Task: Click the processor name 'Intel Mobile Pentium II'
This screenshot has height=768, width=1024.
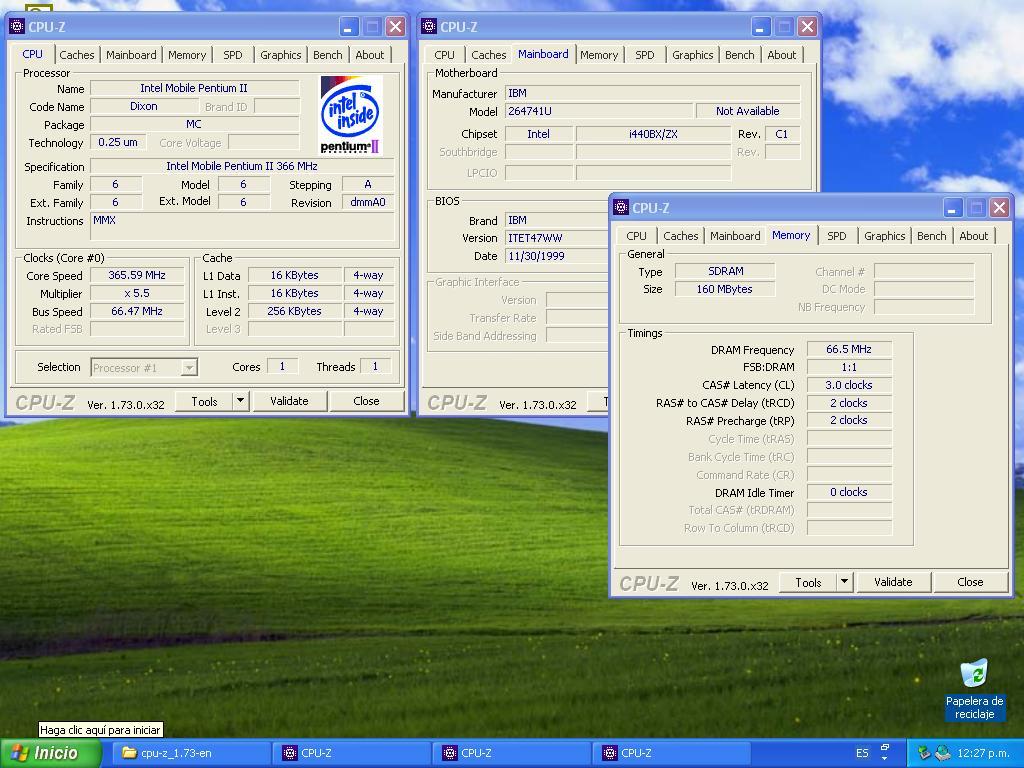Action: [x=194, y=88]
